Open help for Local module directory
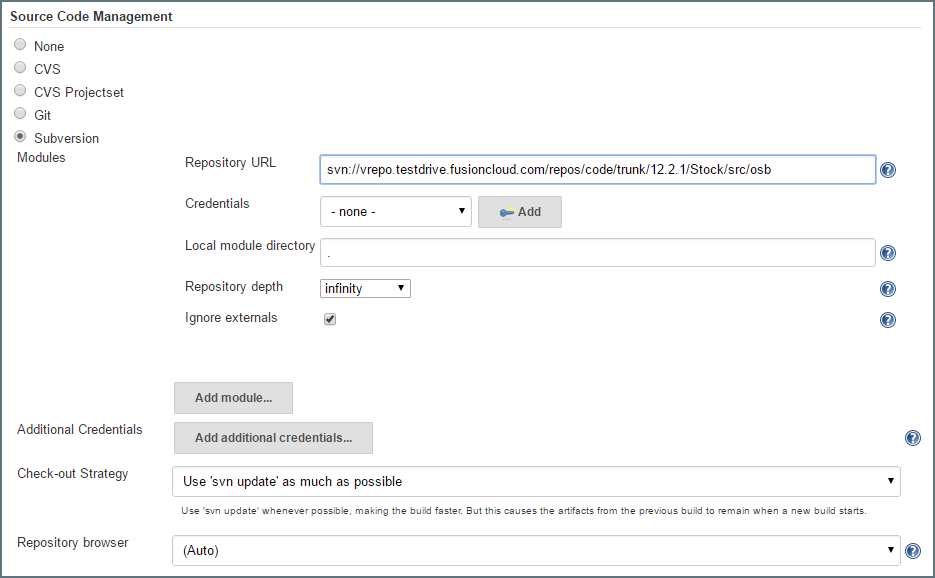 (887, 254)
